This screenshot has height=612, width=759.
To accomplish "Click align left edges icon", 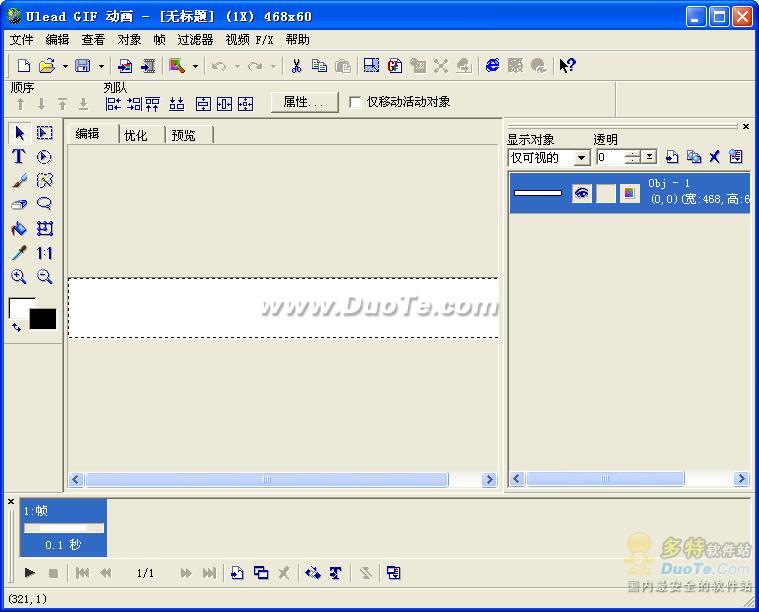I will click(113, 104).
